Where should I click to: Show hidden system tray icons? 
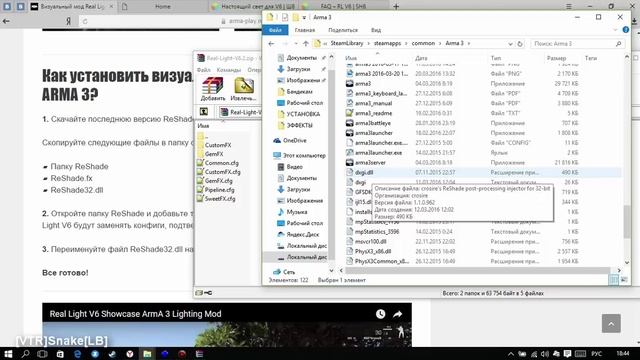(511, 354)
